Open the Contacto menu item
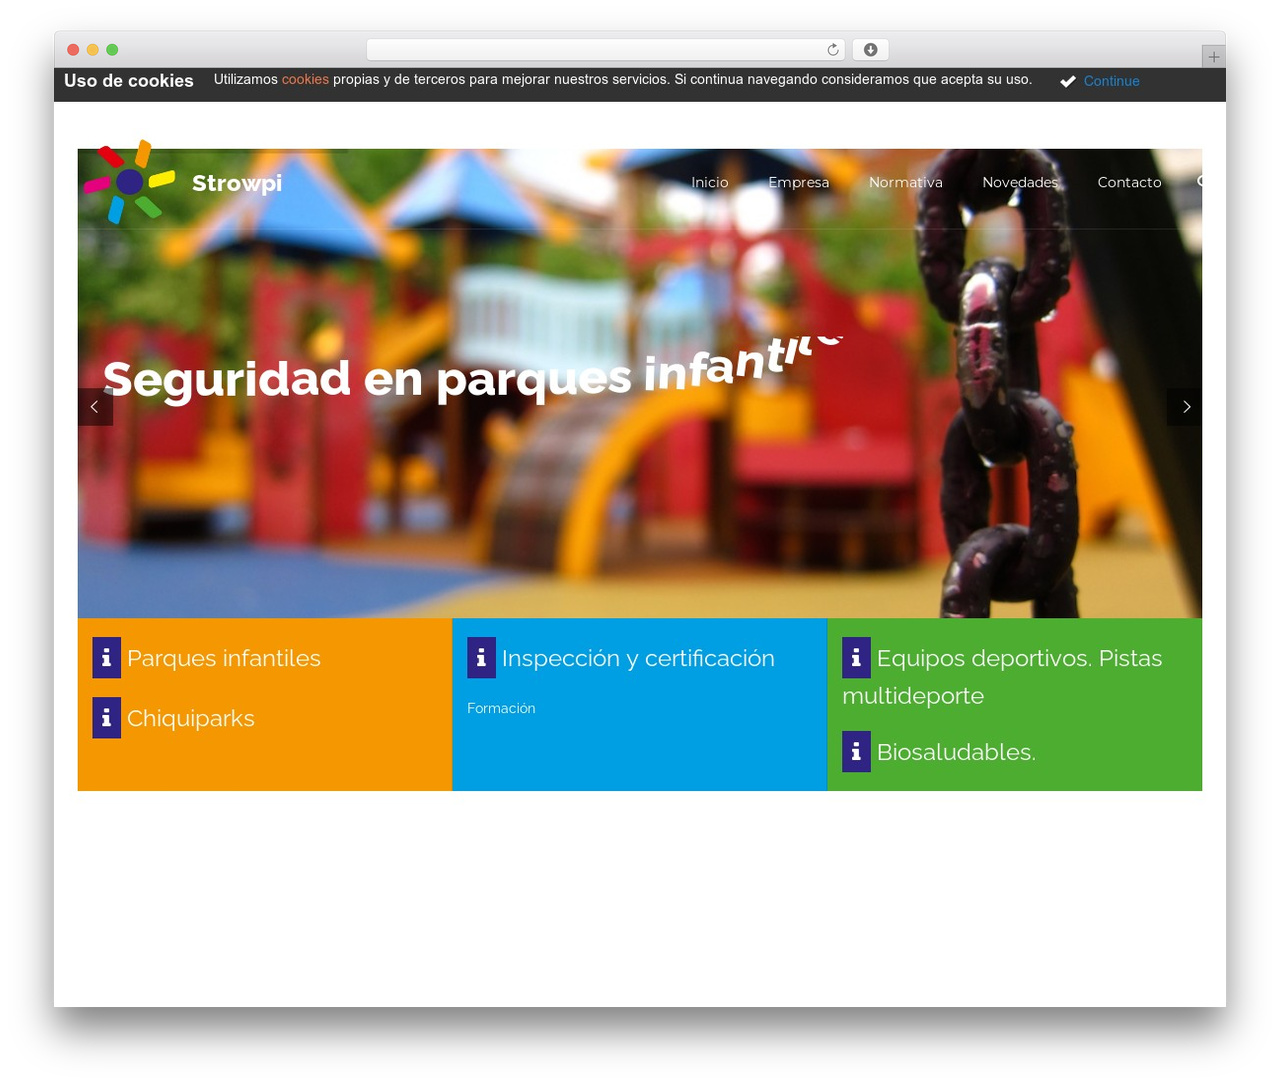The image size is (1280, 1084). click(1129, 182)
